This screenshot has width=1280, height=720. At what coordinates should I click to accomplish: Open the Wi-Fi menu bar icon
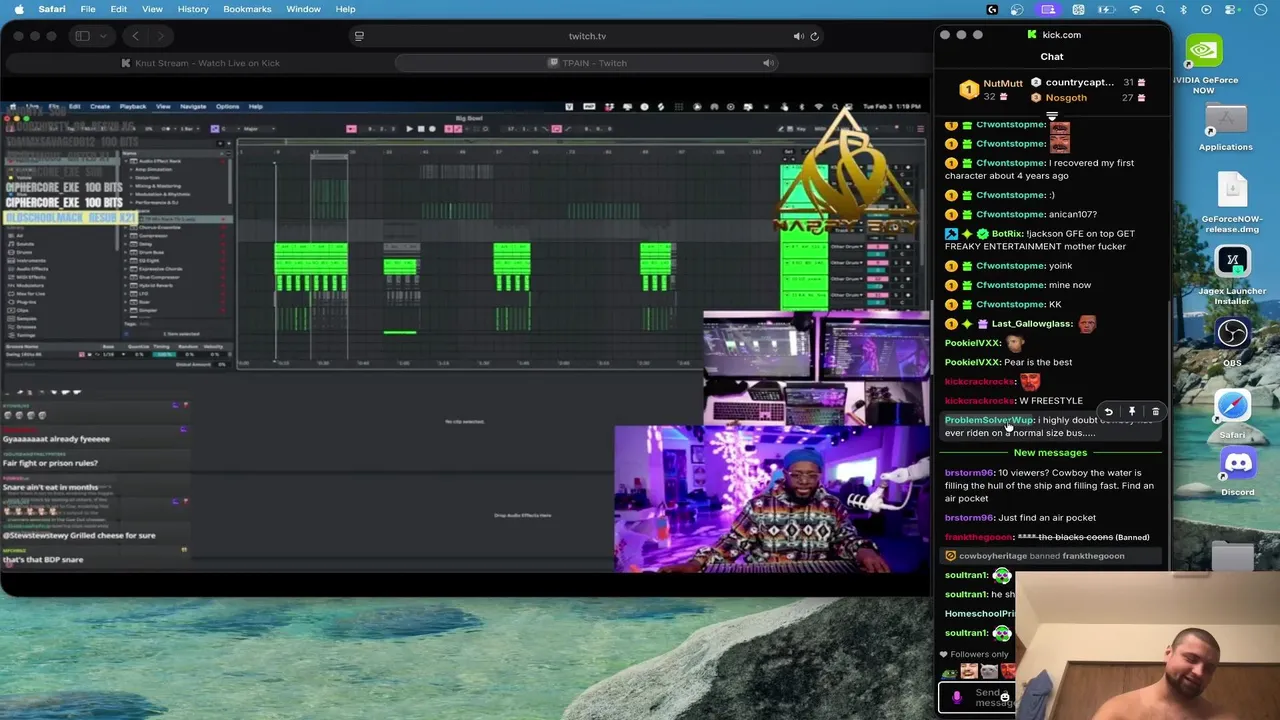(x=1136, y=9)
